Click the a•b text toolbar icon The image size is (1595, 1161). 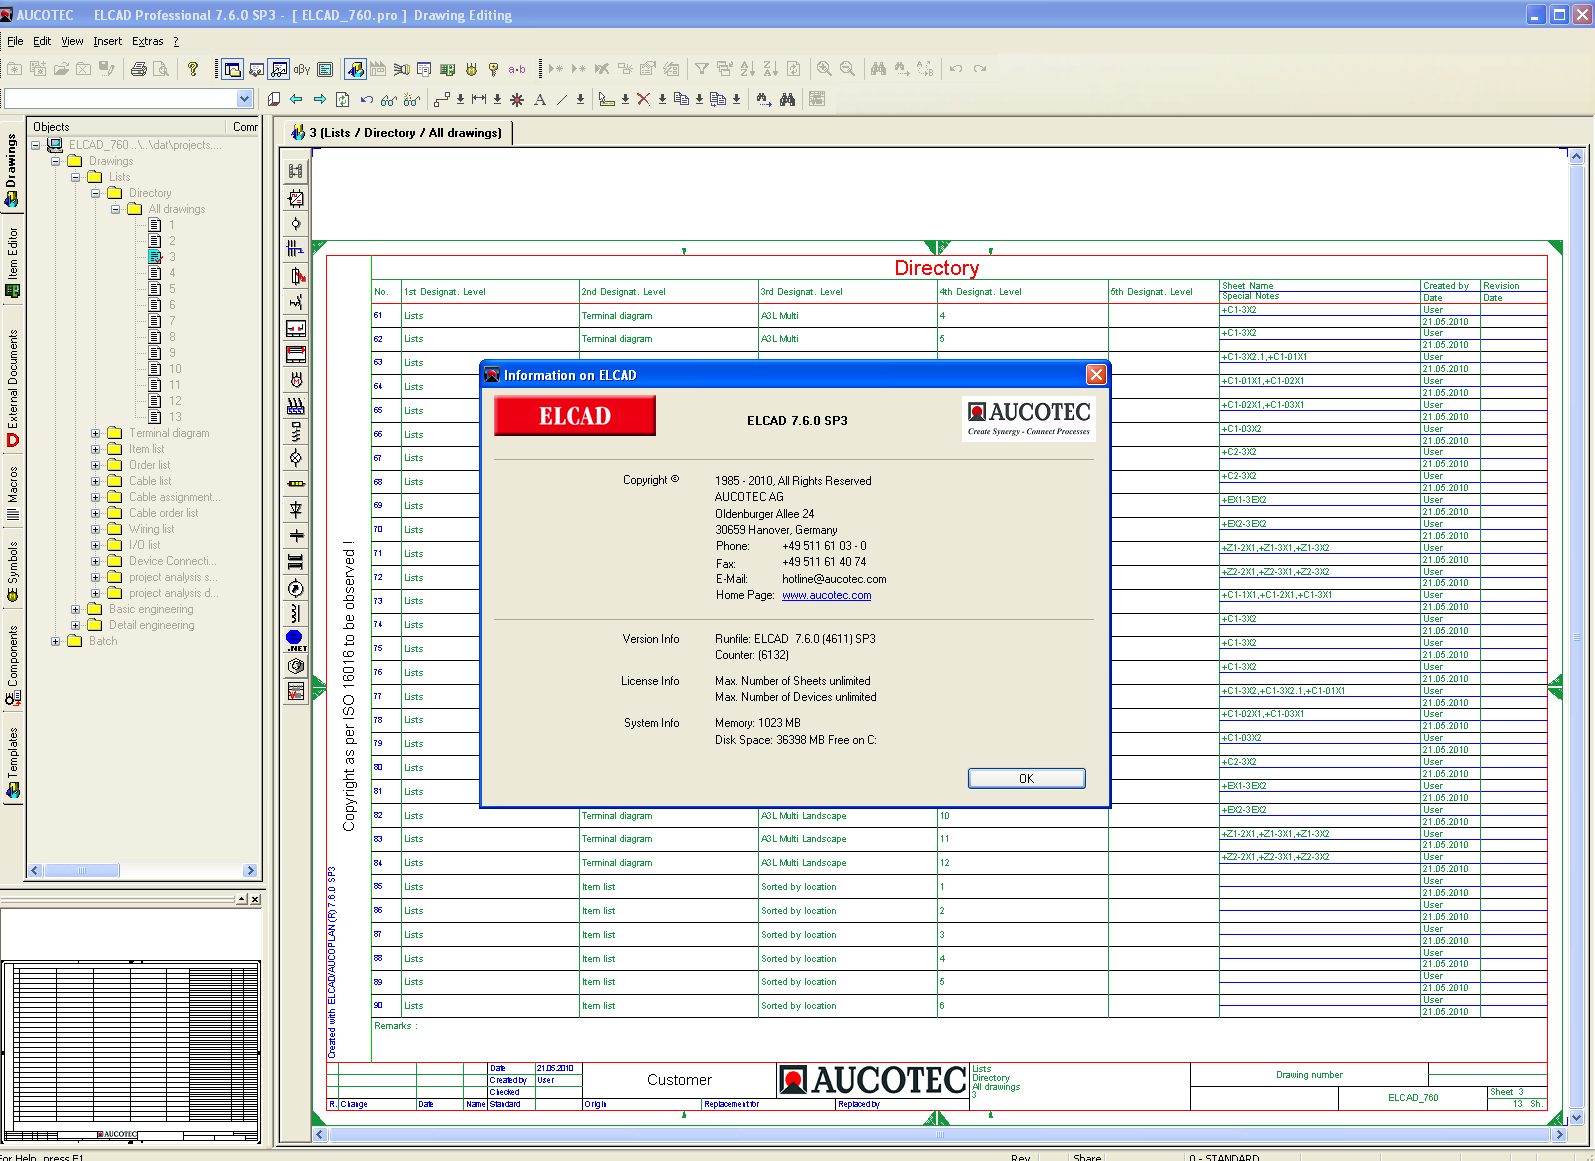pyautogui.click(x=517, y=69)
